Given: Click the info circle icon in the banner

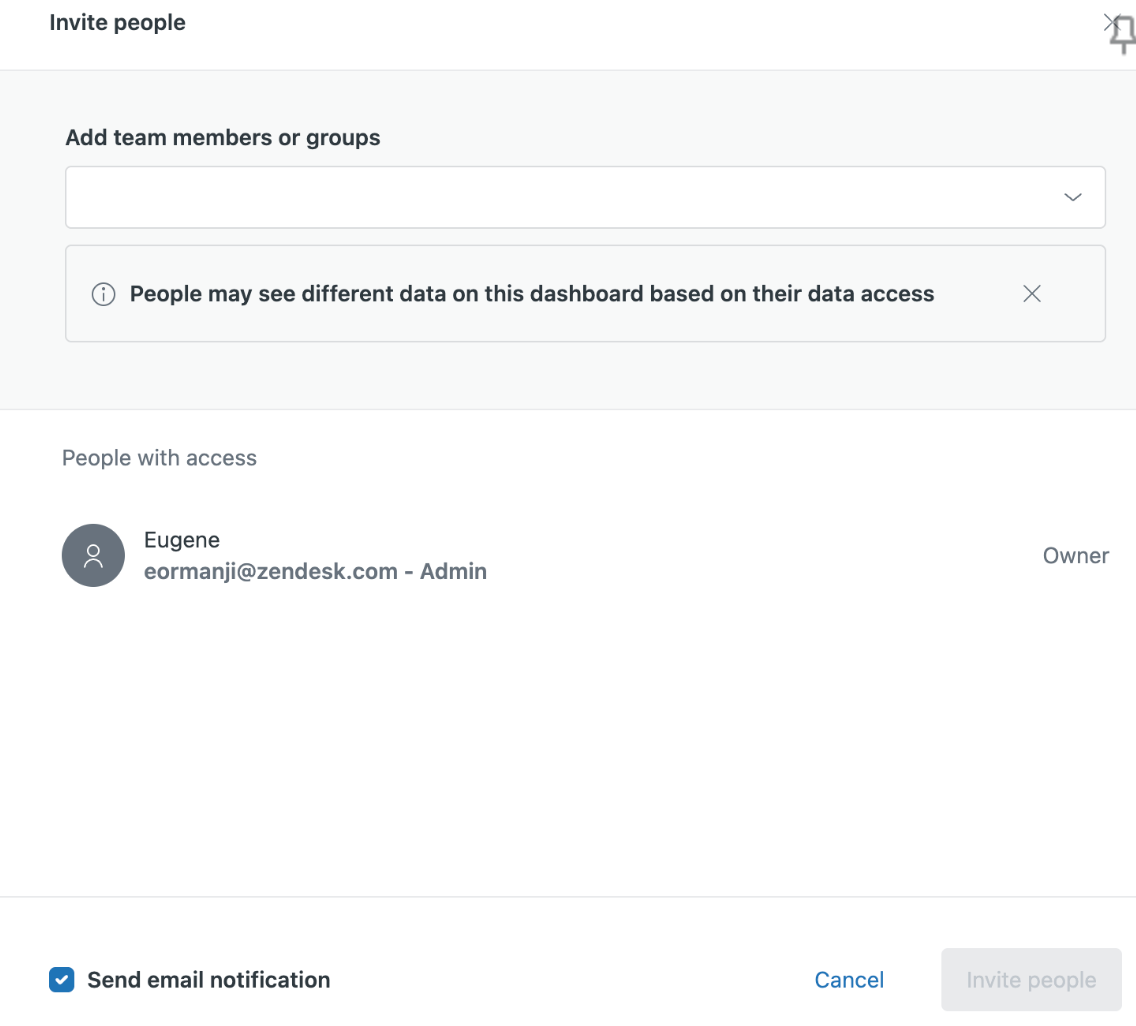Looking at the screenshot, I should click(103, 294).
